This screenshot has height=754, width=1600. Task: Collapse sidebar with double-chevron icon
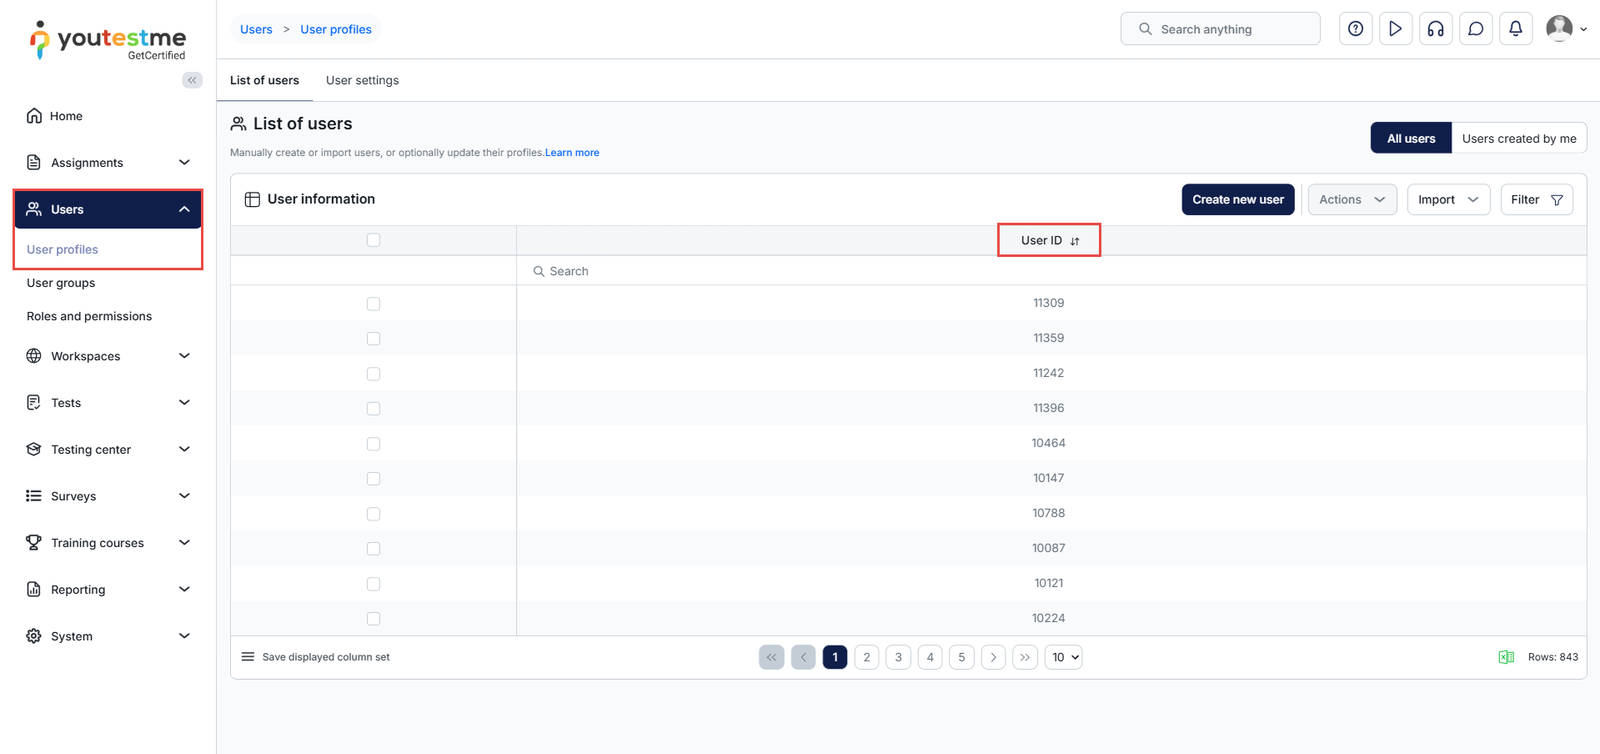[192, 80]
